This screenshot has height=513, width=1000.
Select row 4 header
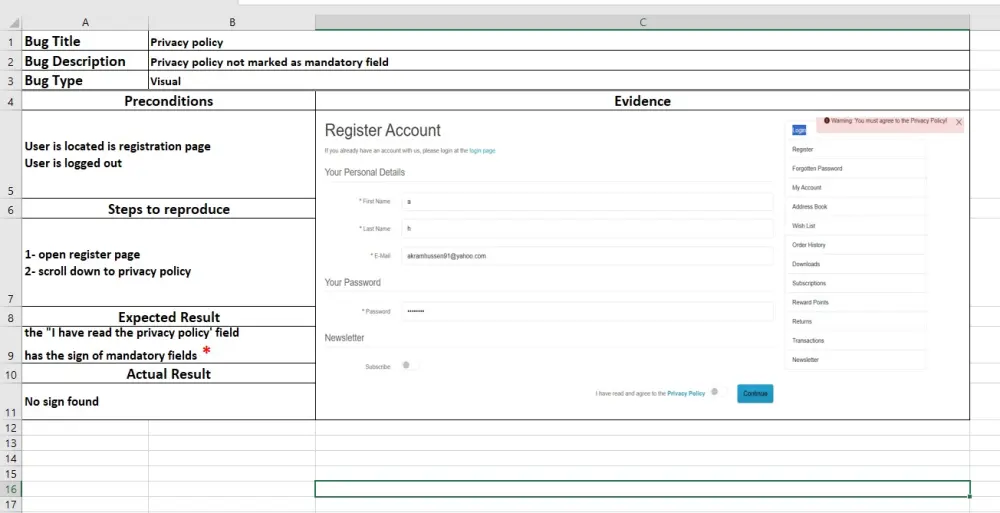click(11, 101)
